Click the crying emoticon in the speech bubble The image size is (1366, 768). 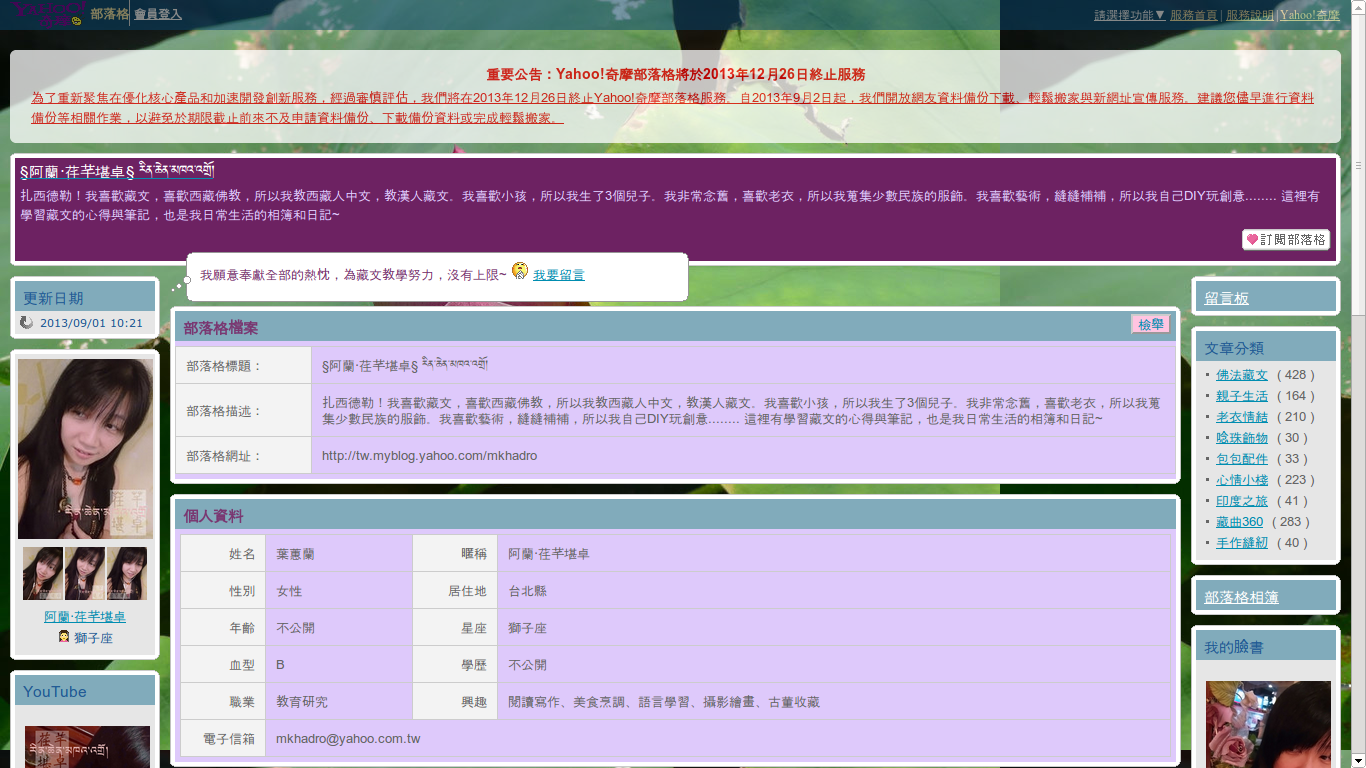click(520, 271)
